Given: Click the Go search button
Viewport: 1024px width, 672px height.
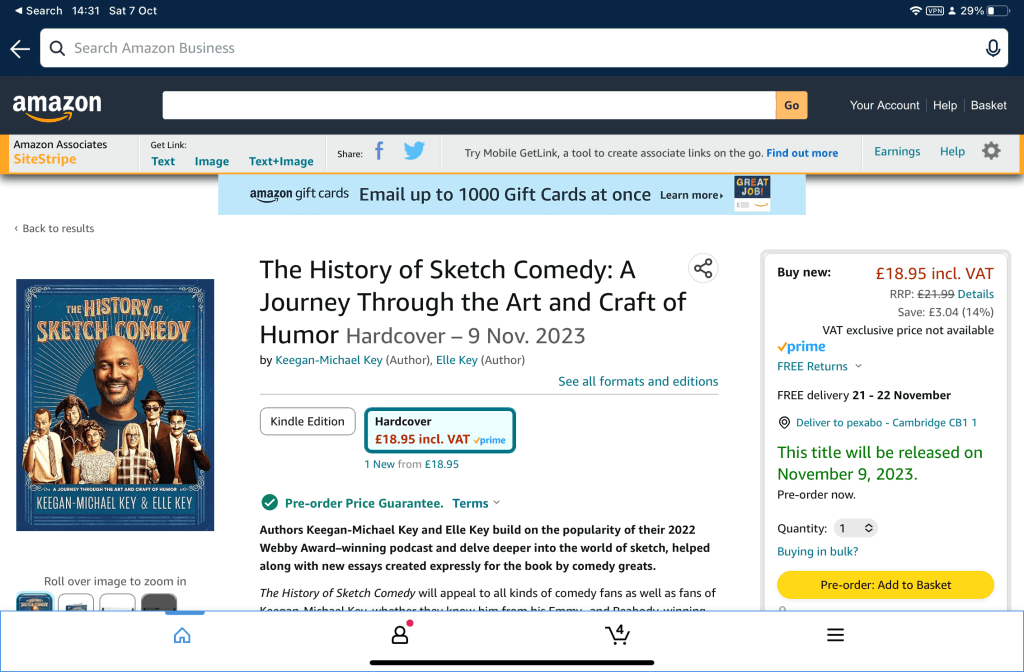Looking at the screenshot, I should coord(792,105).
